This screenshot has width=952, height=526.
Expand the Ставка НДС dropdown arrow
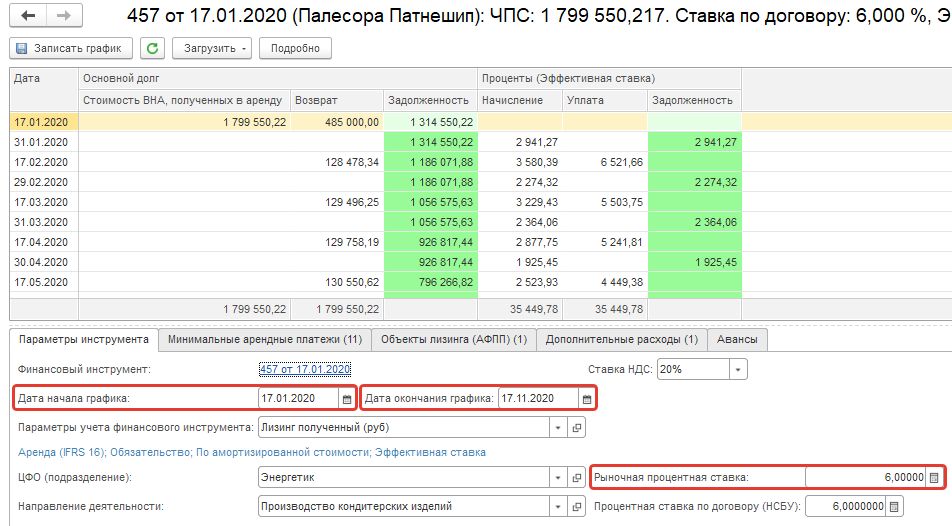click(x=738, y=369)
